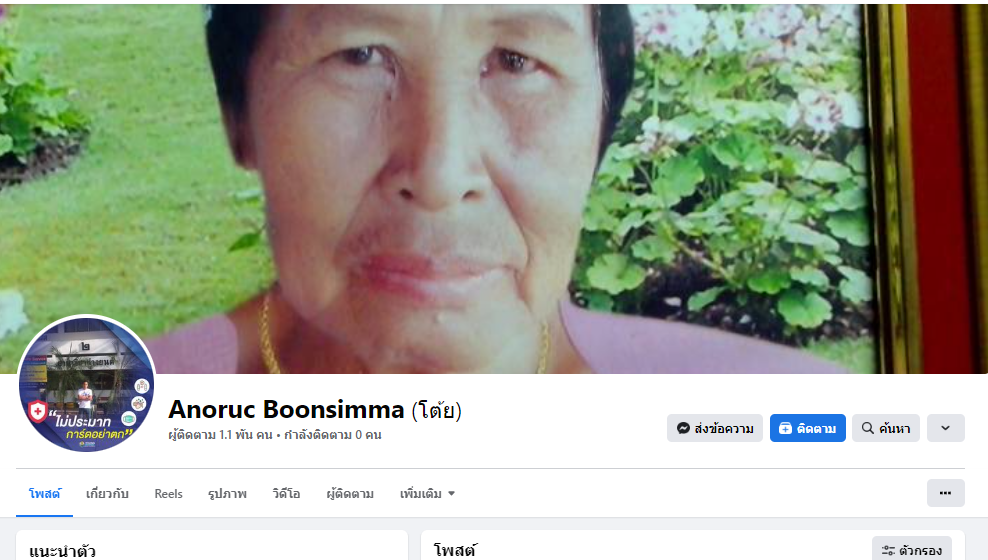
Task: Click the magnifier ค้นหา search icon
Action: pos(868,428)
